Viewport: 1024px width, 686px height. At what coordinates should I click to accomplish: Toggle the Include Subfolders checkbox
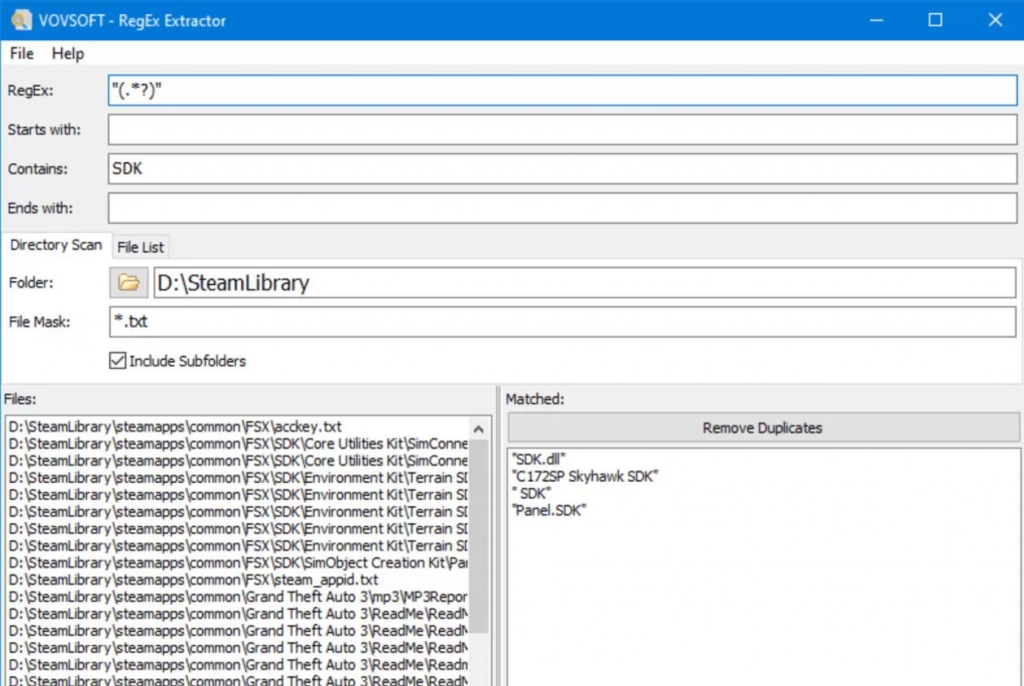pos(118,361)
